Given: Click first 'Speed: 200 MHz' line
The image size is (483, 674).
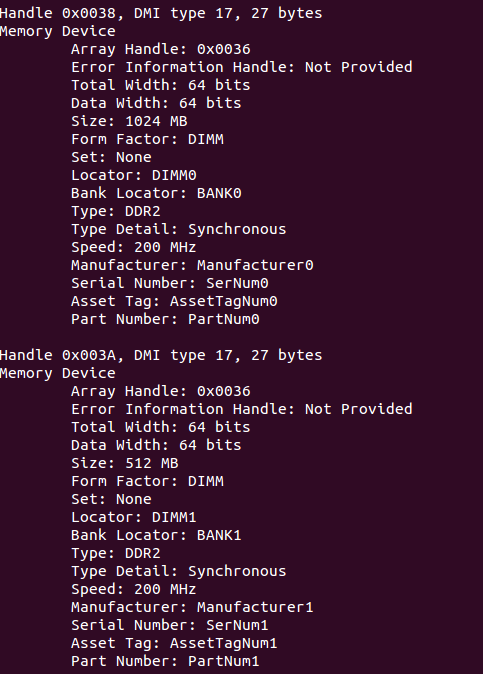Looking at the screenshot, I should [x=134, y=248].
